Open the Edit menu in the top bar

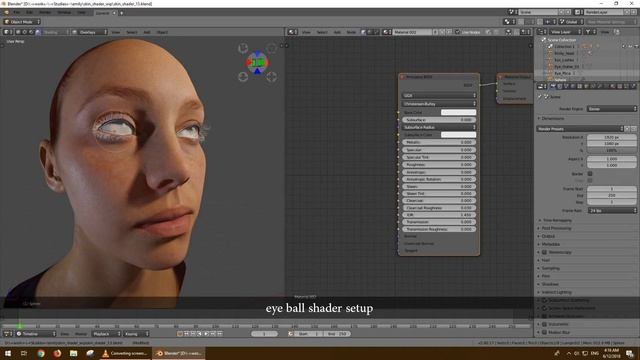[30, 13]
